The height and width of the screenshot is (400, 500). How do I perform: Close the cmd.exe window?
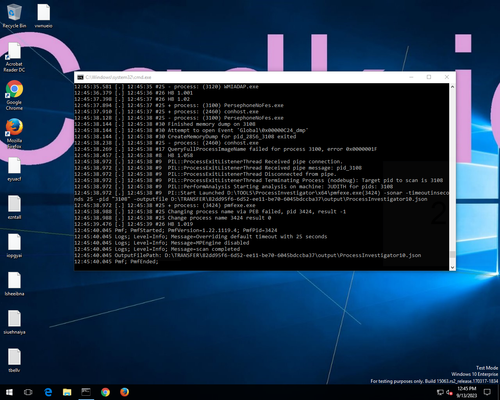[x=447, y=77]
